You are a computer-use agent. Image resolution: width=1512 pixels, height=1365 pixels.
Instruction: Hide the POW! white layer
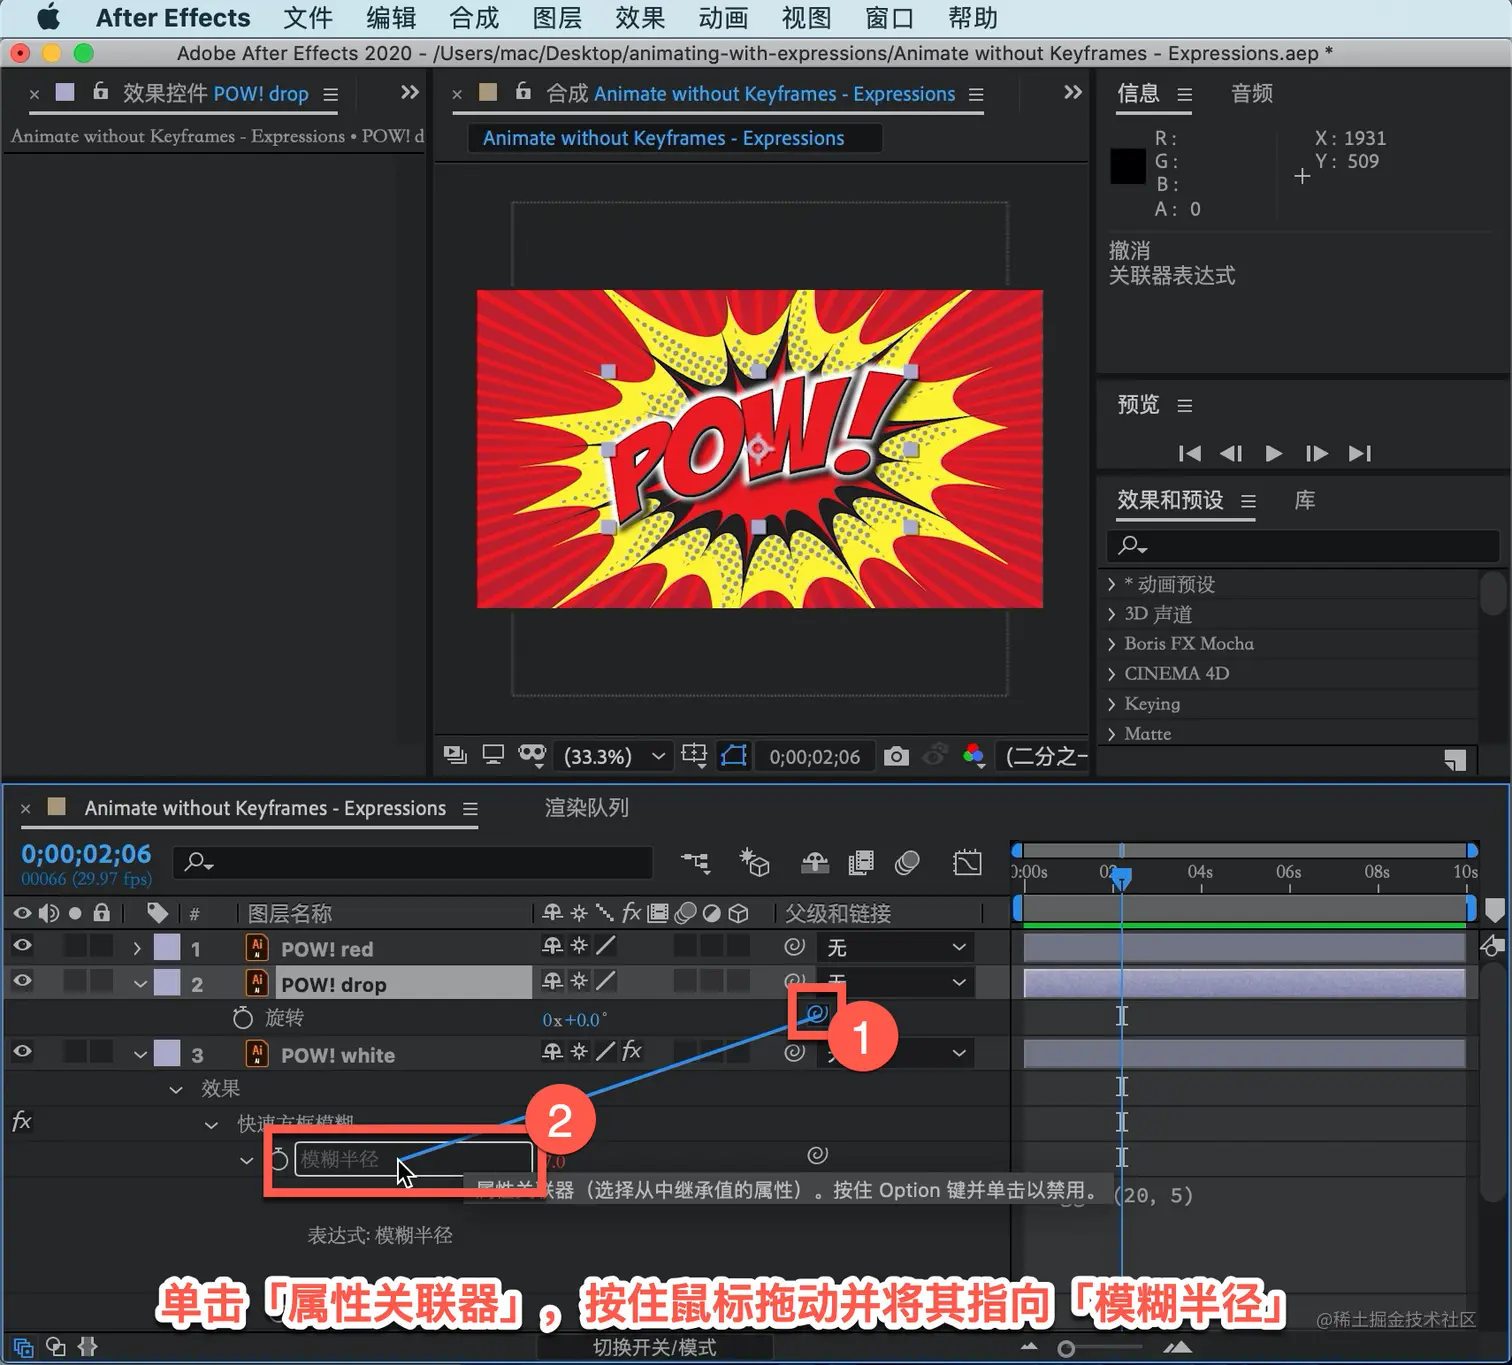[22, 1051]
